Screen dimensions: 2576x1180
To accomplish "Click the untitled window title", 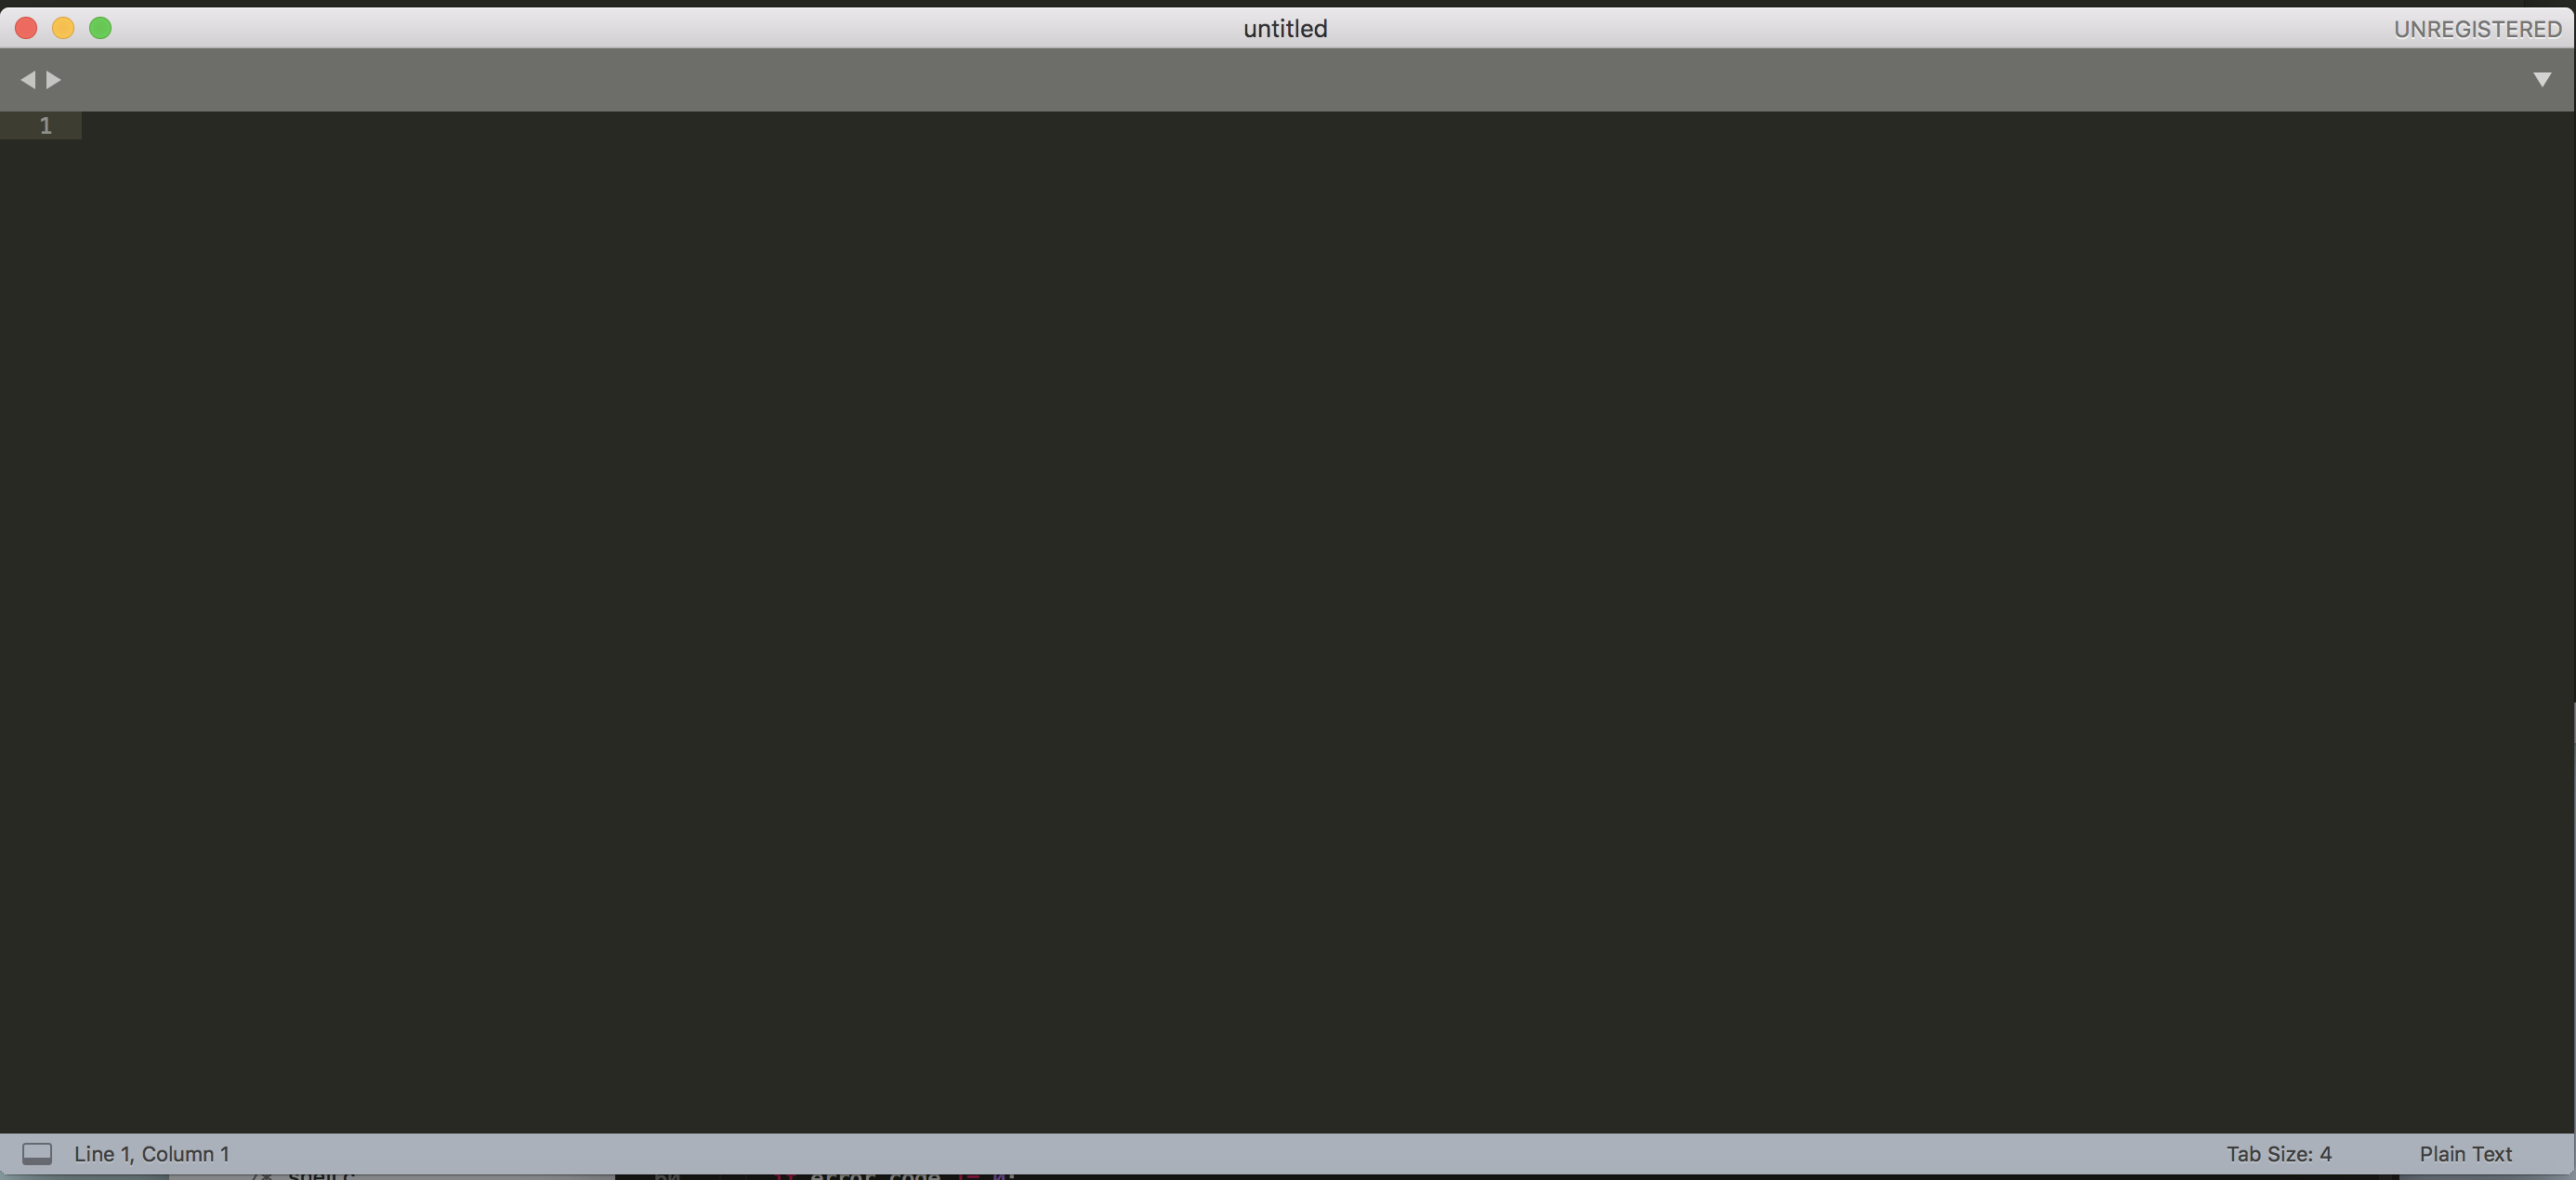I will [1285, 29].
